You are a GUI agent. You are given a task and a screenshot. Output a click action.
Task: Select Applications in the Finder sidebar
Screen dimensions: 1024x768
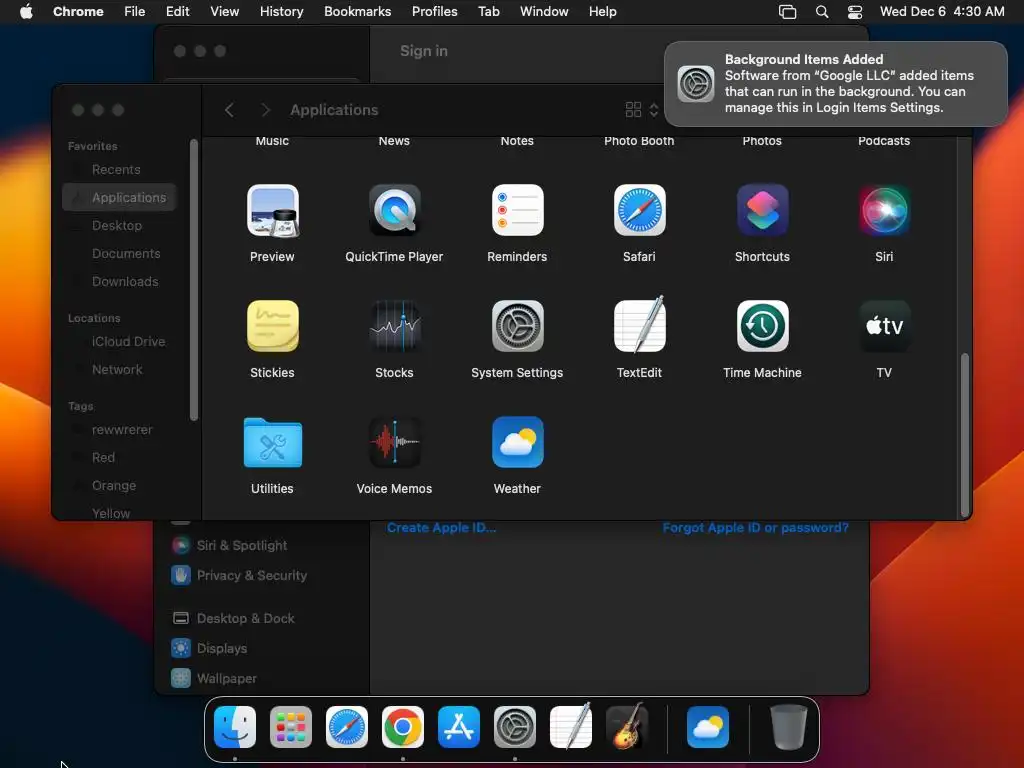click(120, 197)
